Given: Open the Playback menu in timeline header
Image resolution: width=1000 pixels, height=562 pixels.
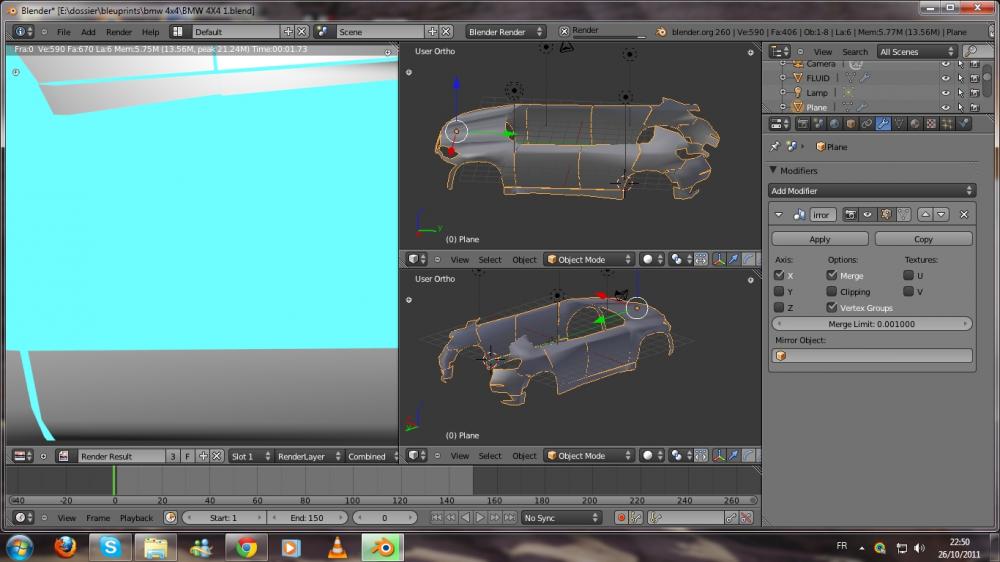Looking at the screenshot, I should coord(136,518).
